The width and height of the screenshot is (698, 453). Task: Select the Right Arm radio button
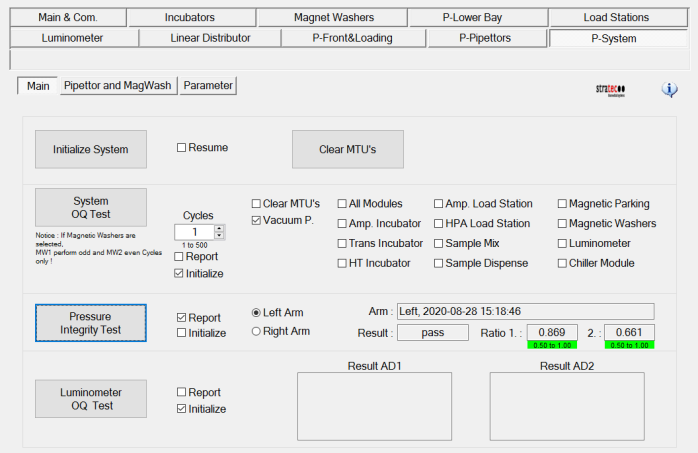pos(256,331)
